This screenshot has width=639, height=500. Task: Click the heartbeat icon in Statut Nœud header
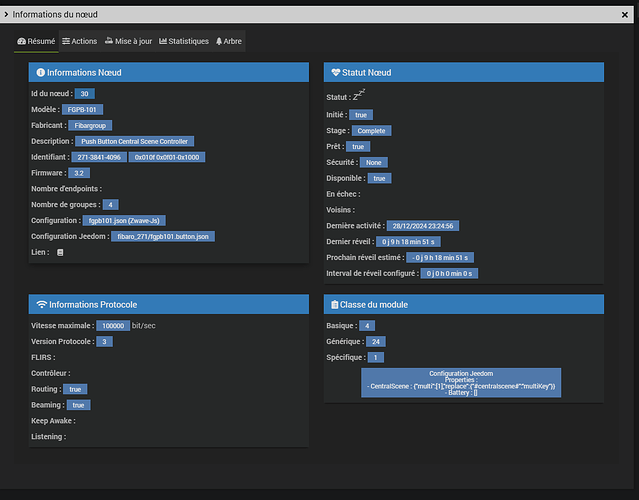tap(335, 73)
